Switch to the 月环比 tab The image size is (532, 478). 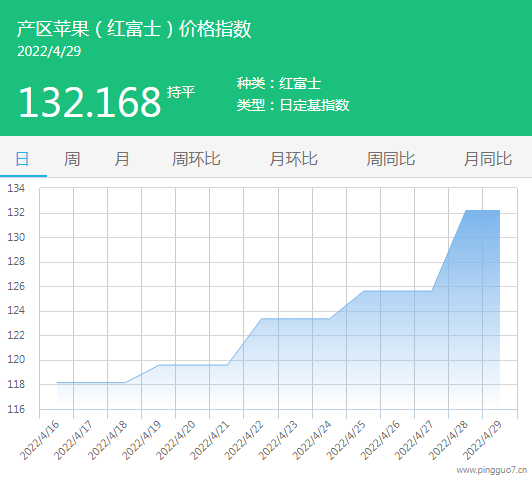point(293,159)
